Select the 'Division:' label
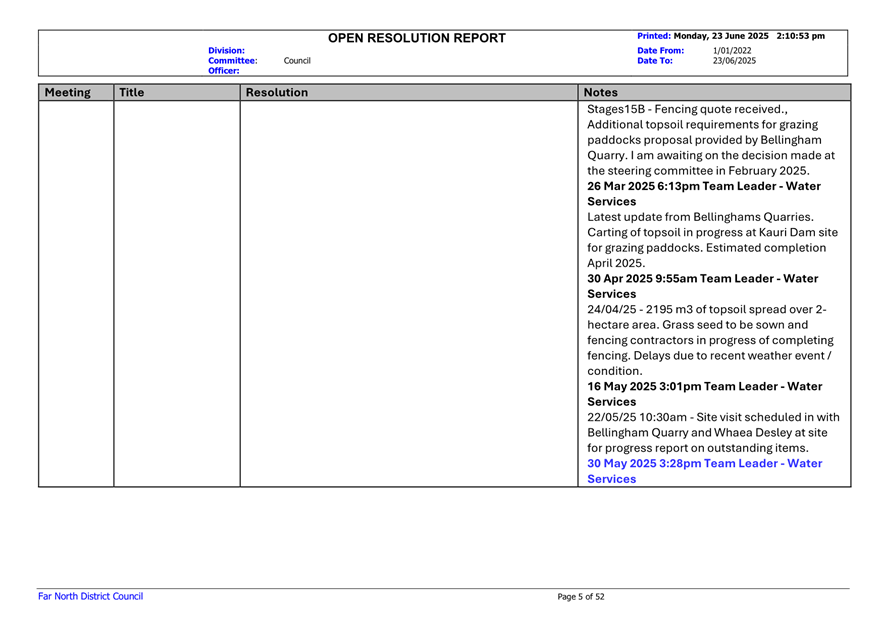This screenshot has width=885, height=626. coord(226,51)
